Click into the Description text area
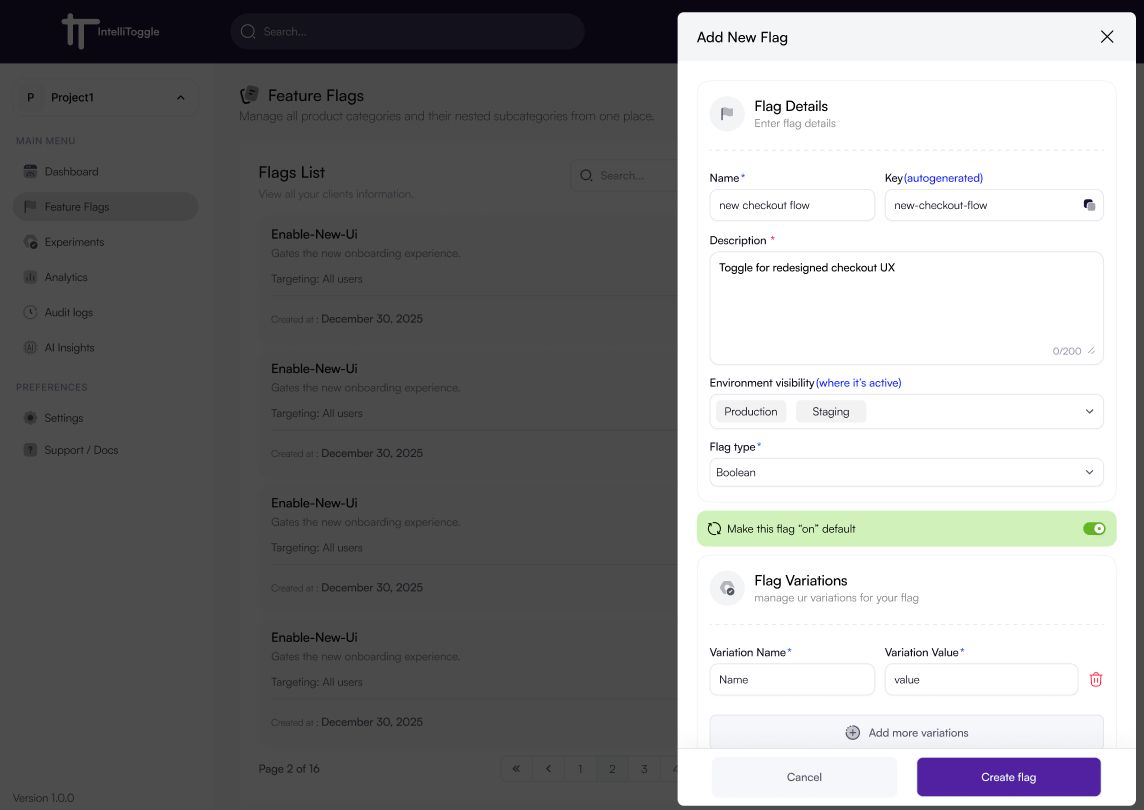Image resolution: width=1144 pixels, height=810 pixels. [905, 307]
